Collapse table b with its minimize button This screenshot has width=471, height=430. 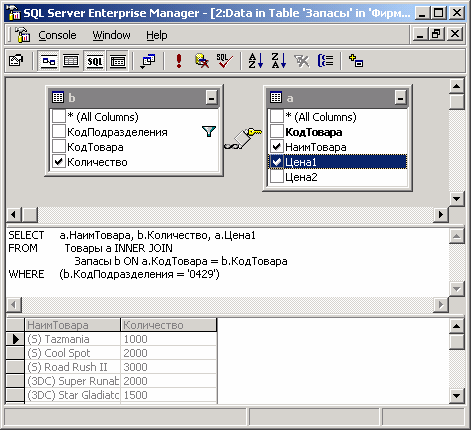(211, 98)
